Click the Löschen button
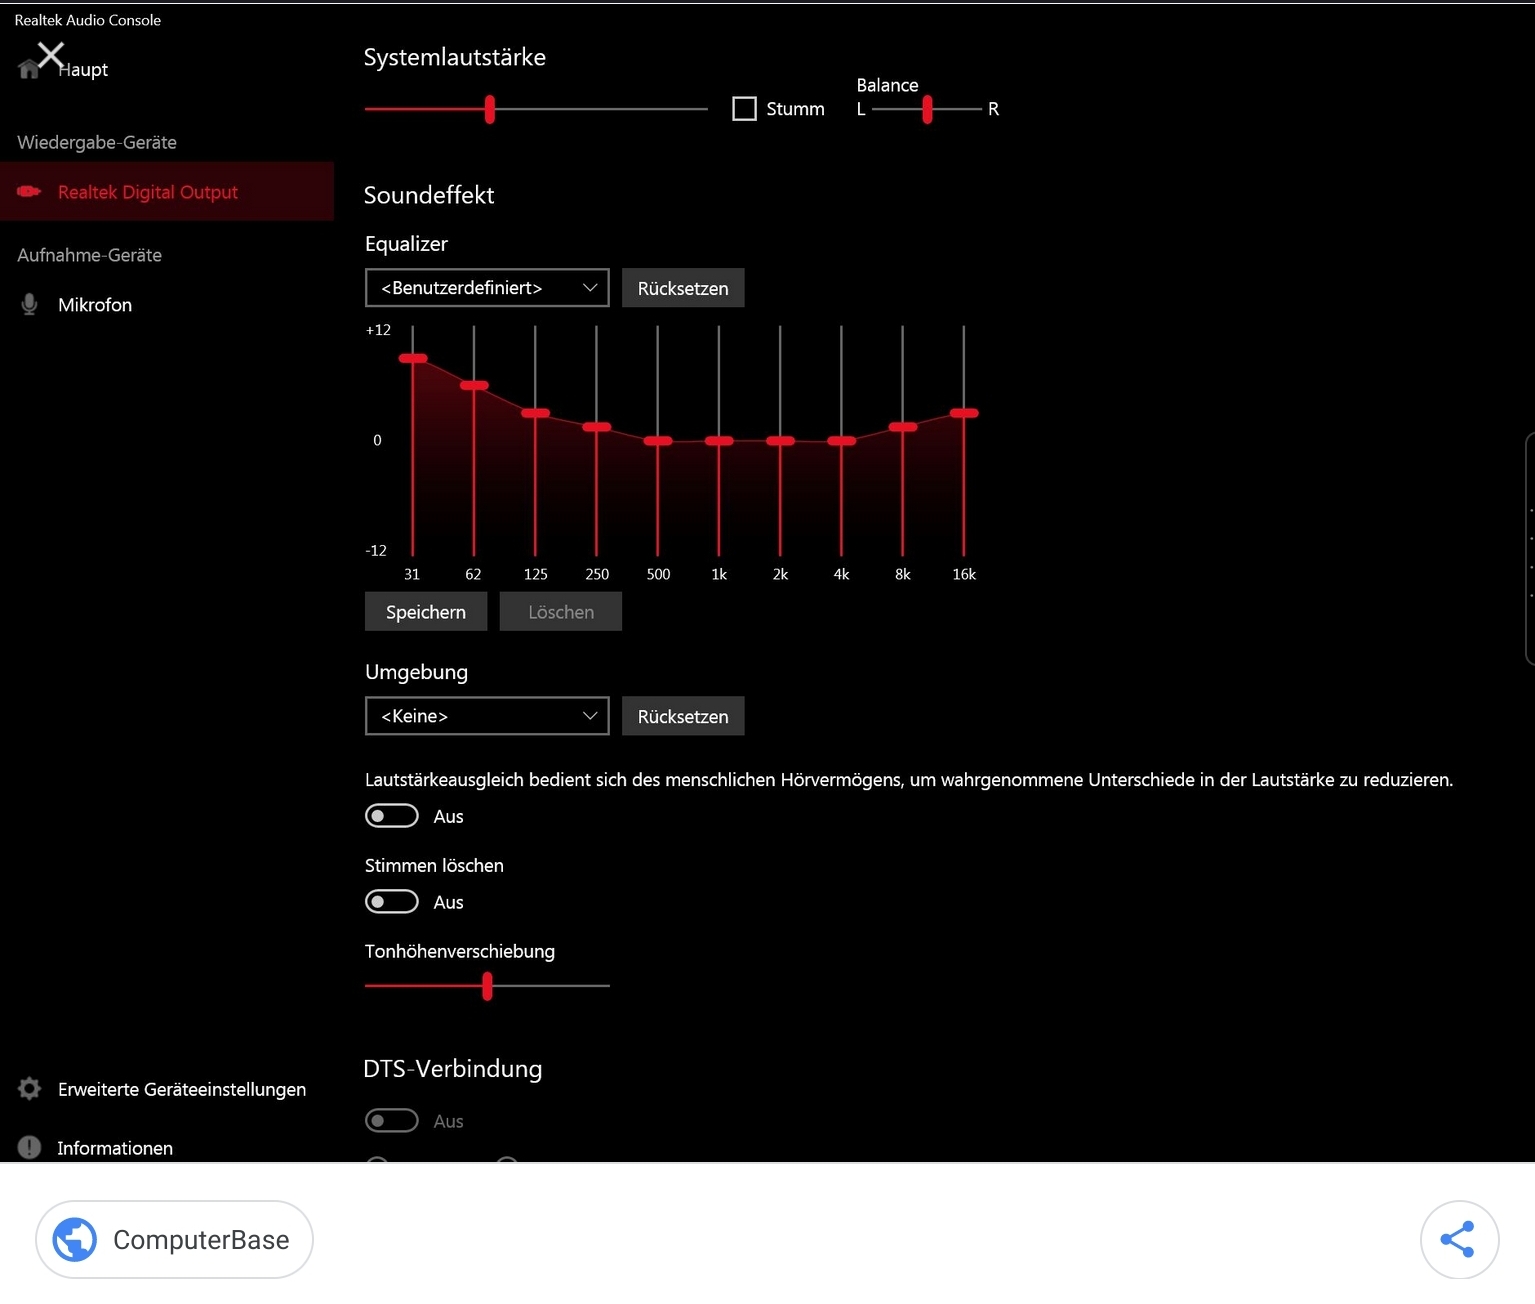Screen dimensions: 1535x1304 (x=561, y=612)
